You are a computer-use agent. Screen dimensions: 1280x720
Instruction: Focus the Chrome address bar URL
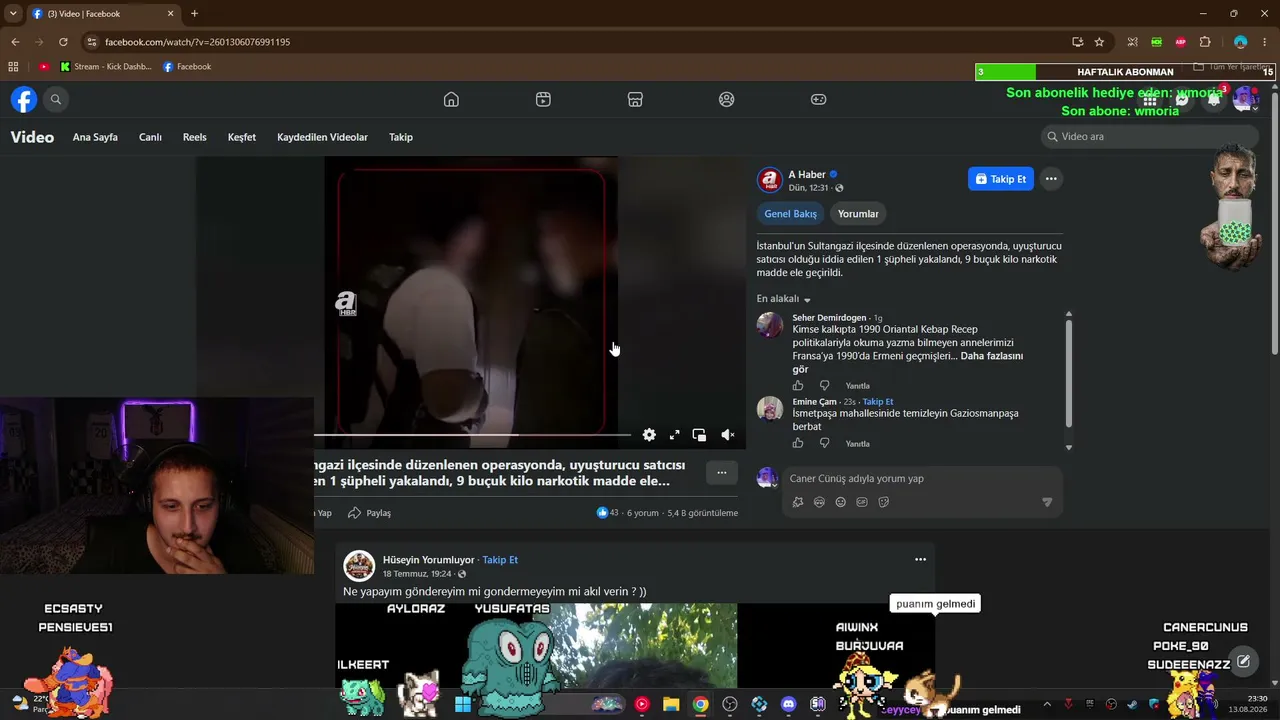197,42
